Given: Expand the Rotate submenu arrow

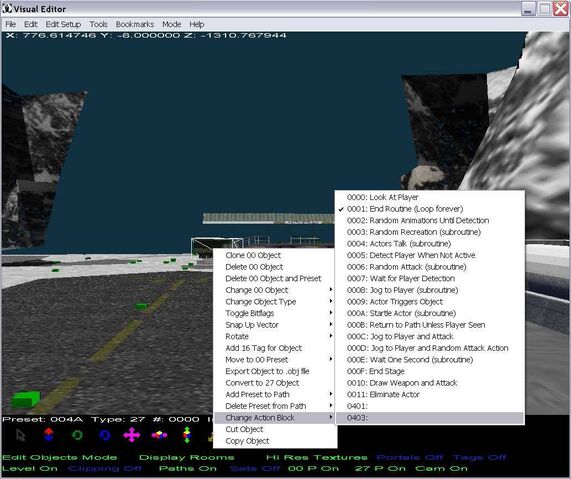Looking at the screenshot, I should click(x=331, y=336).
